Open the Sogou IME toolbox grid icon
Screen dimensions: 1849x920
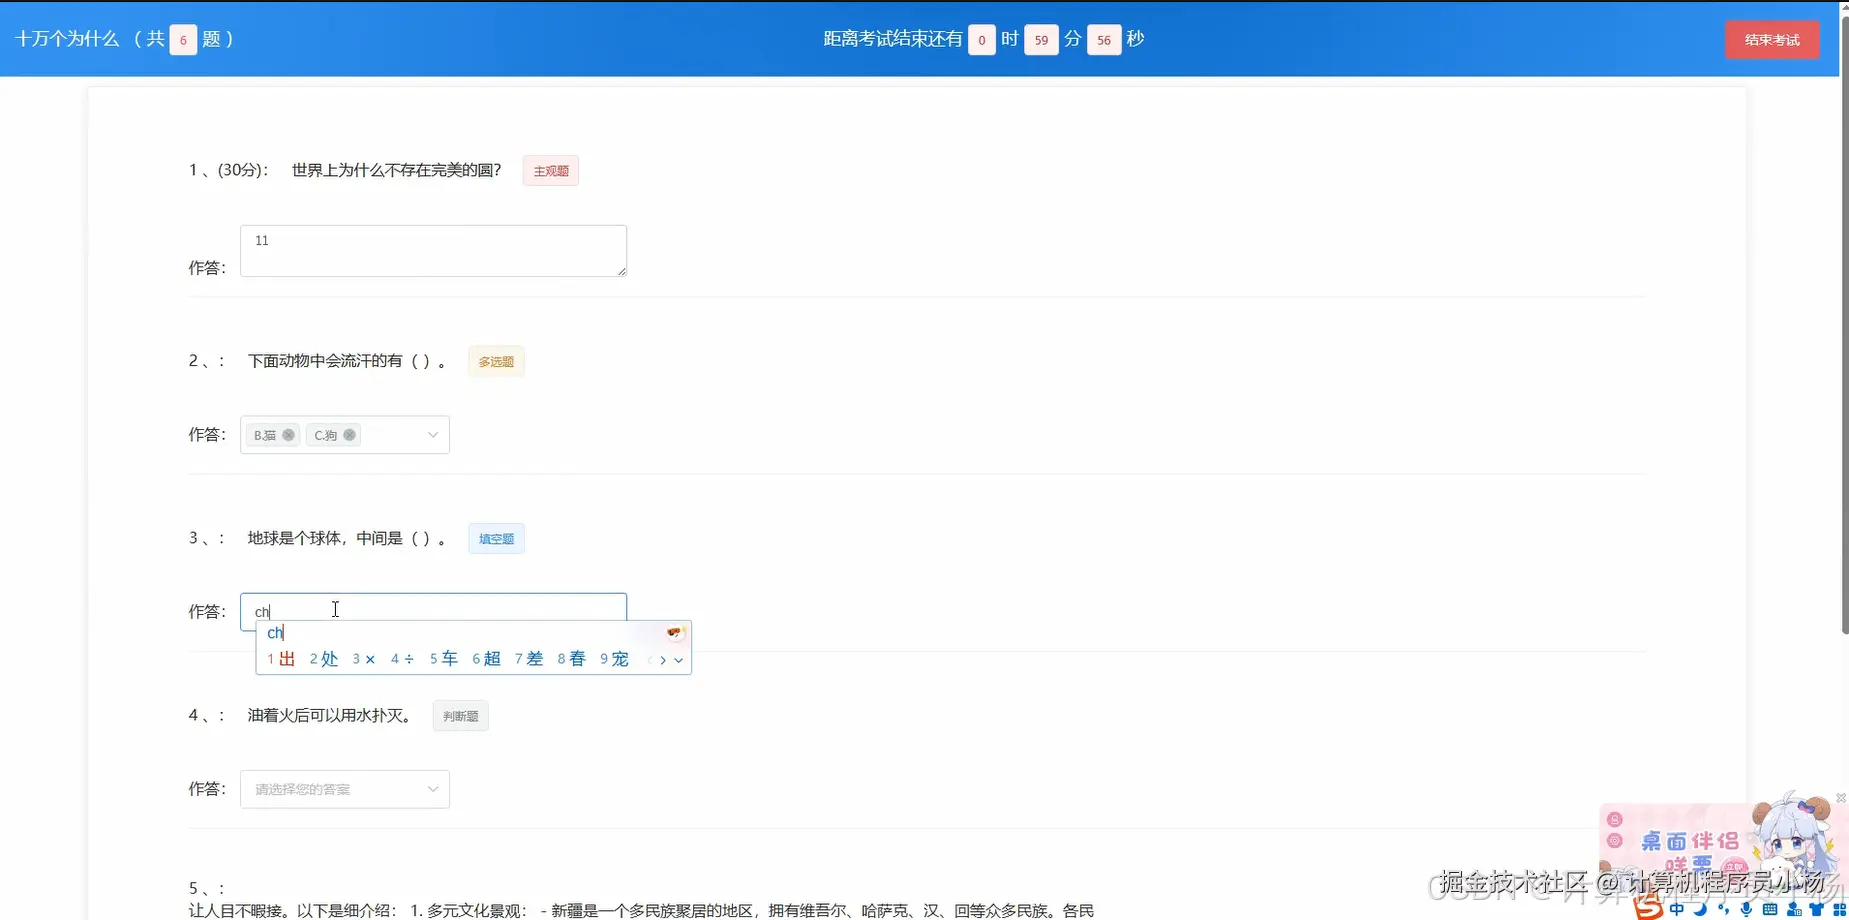1840,908
